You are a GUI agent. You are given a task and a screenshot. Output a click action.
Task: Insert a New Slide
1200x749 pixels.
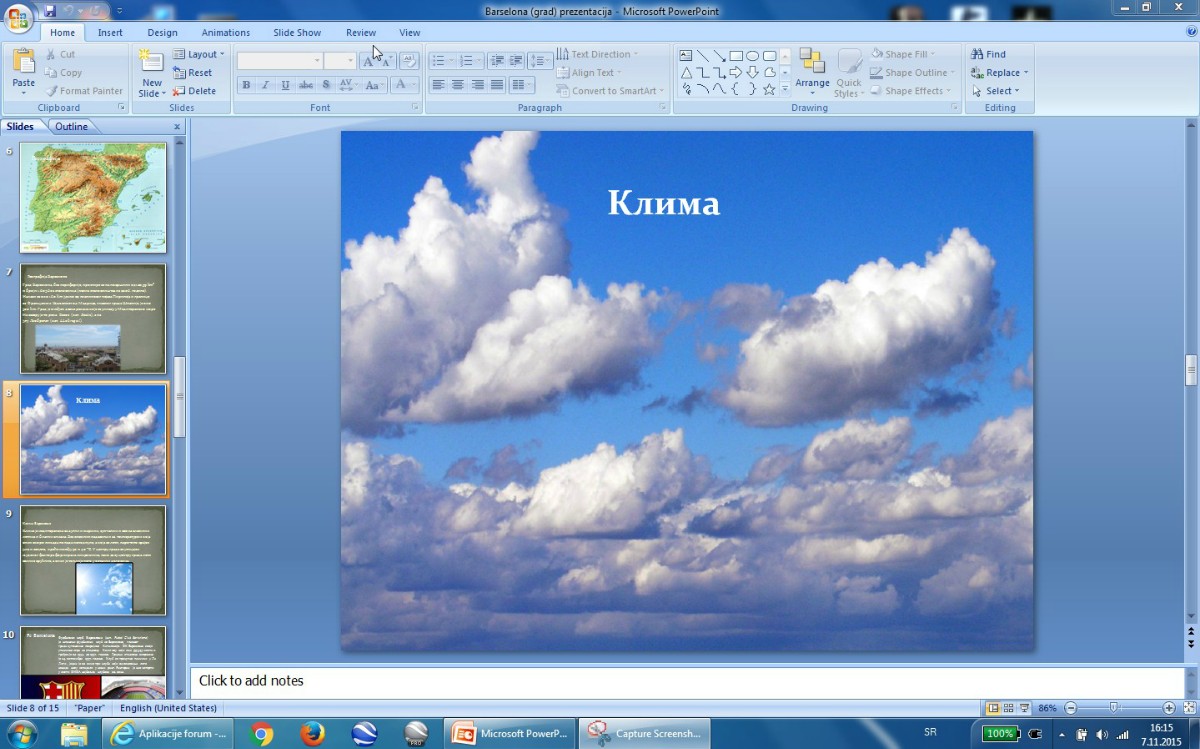tap(152, 73)
